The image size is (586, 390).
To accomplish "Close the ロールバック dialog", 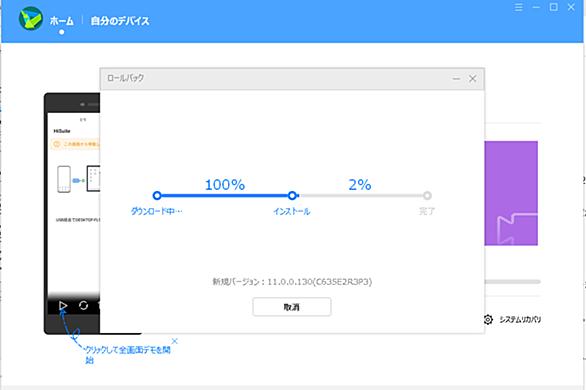I will [x=472, y=78].
